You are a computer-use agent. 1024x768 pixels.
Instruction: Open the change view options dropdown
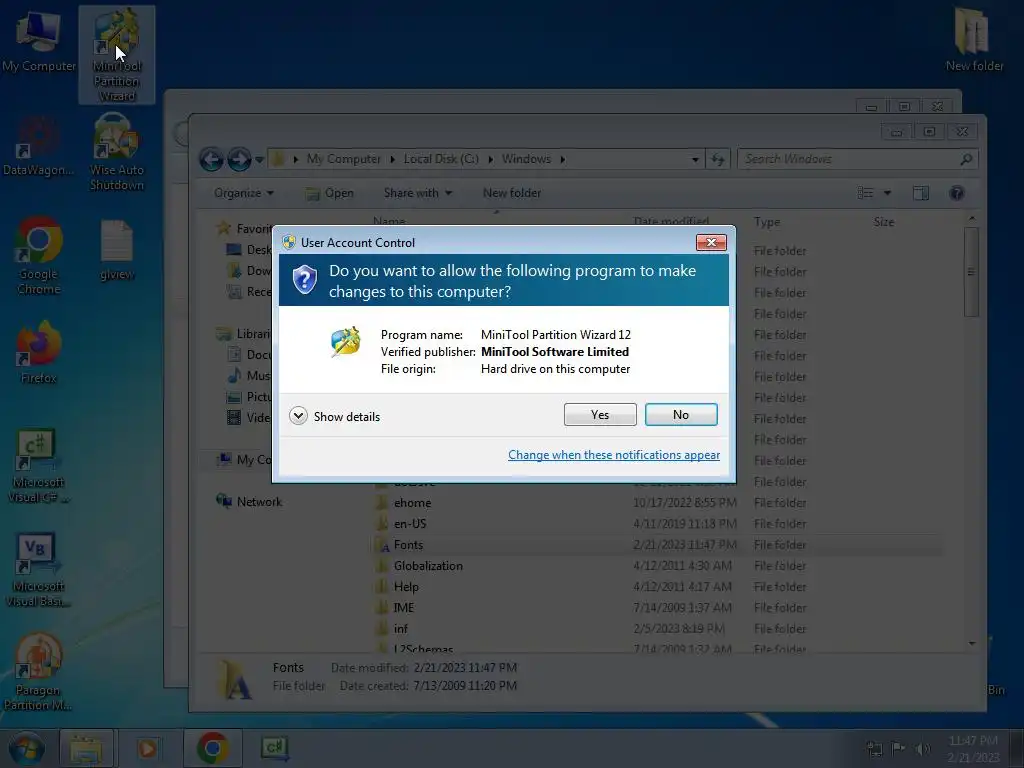[x=887, y=193]
